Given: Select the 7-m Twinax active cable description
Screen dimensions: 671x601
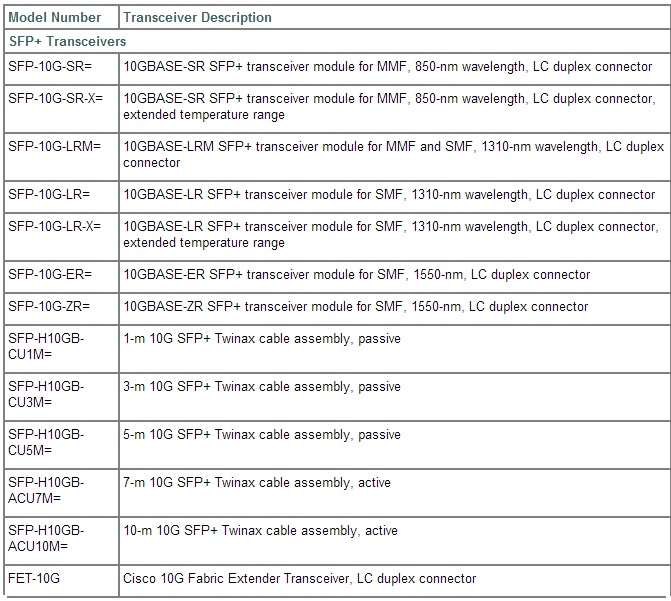Looking at the screenshot, I should coord(257,482).
